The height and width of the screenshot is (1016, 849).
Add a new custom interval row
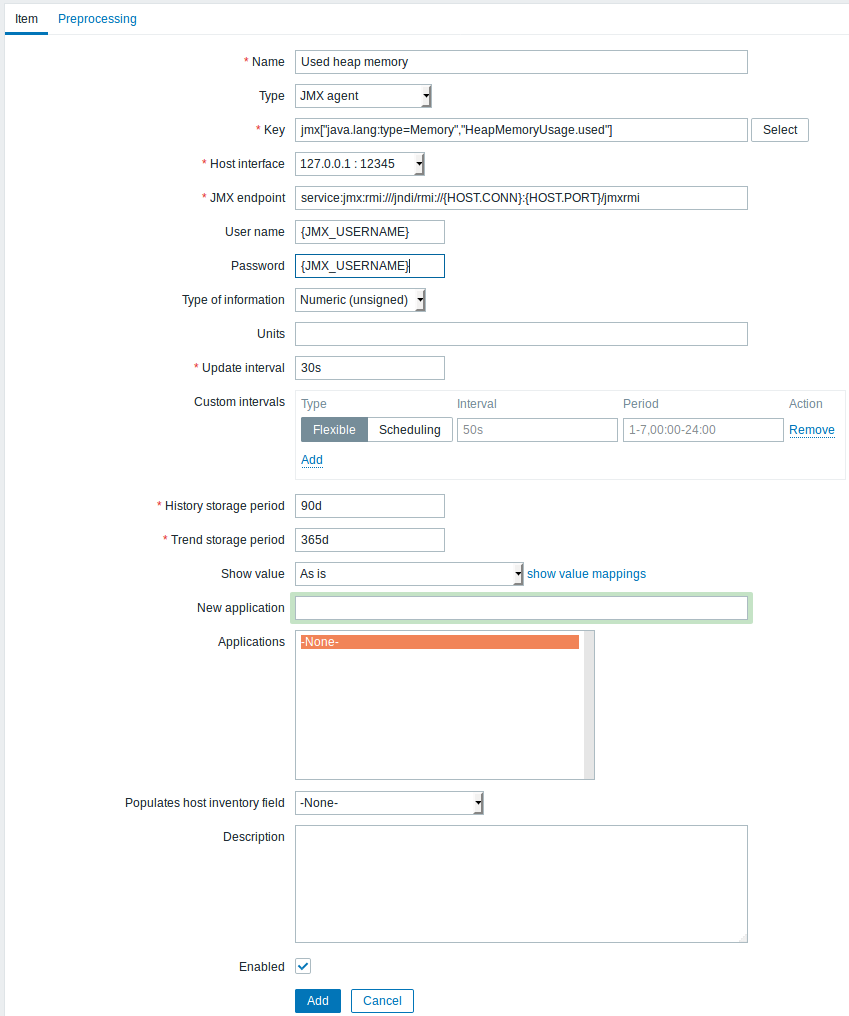coord(312,460)
